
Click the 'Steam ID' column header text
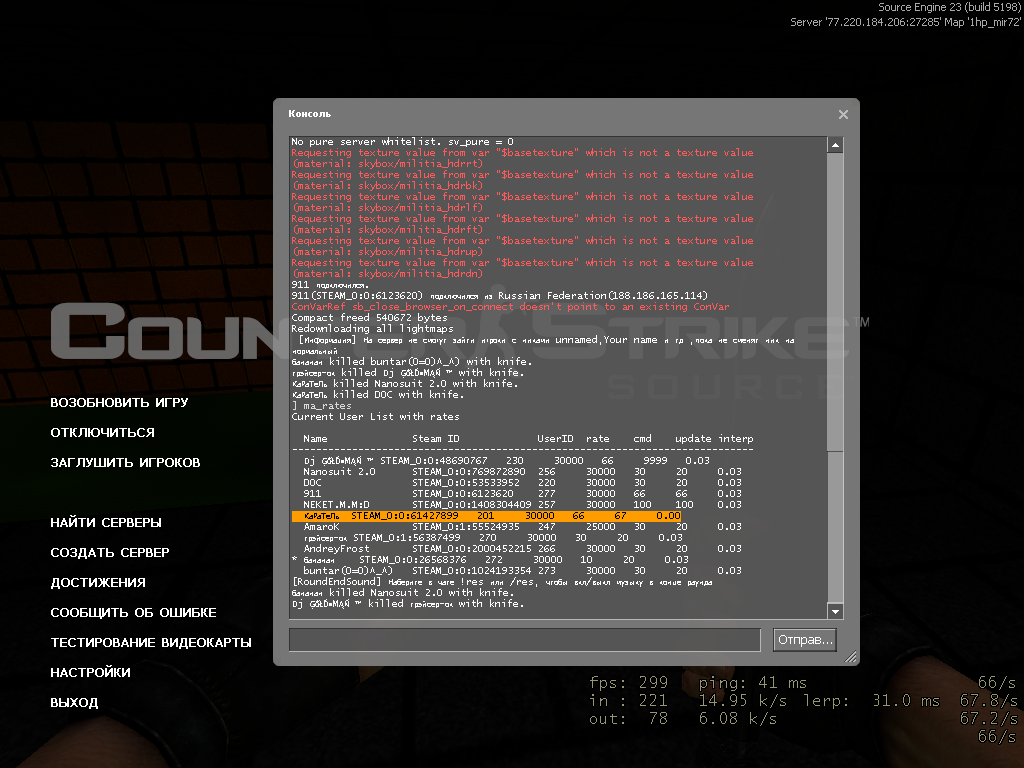436,439
